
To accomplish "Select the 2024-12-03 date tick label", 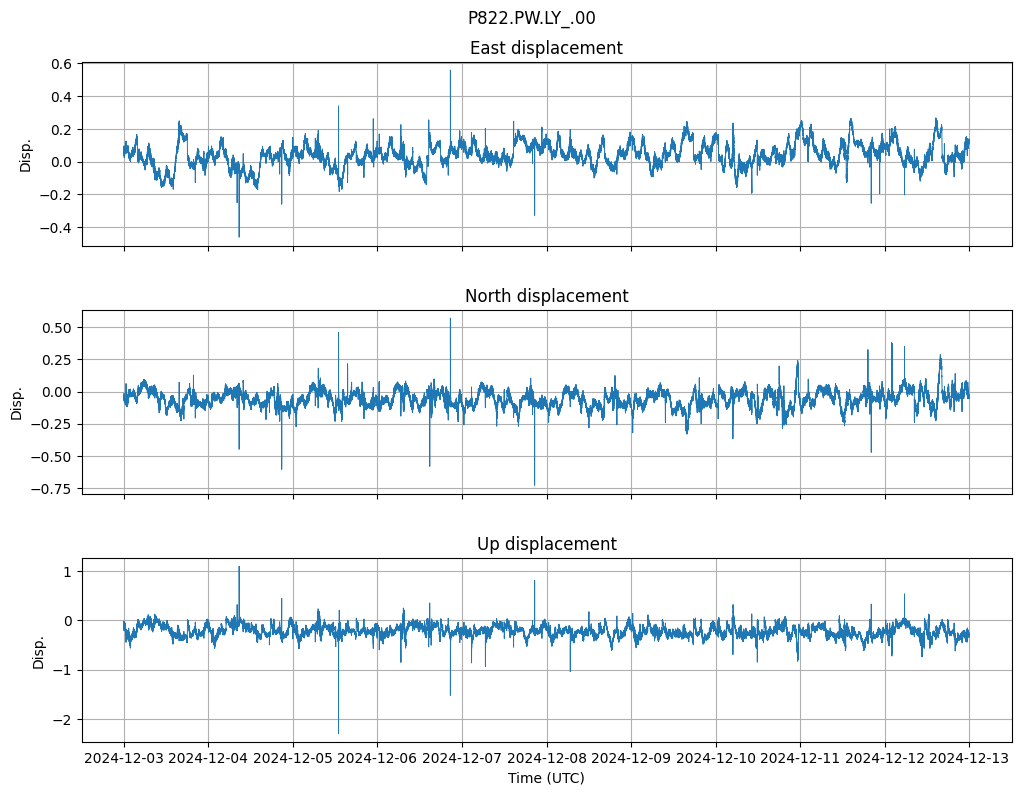I will click(124, 760).
